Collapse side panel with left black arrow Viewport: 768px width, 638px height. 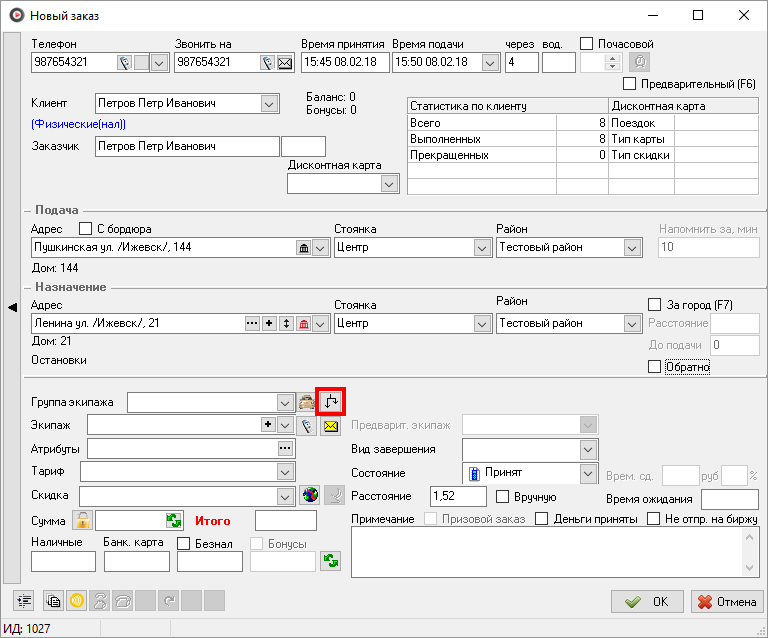click(x=12, y=307)
